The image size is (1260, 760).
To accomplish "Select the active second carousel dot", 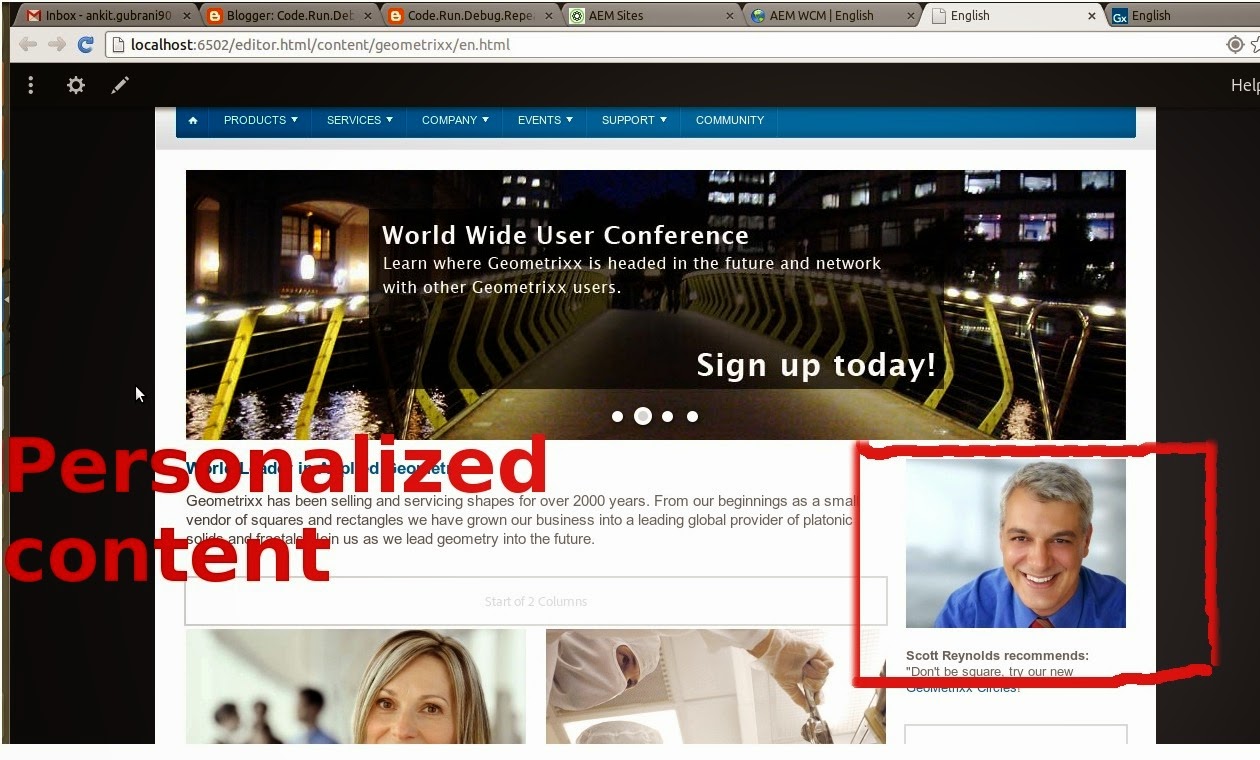I will pyautogui.click(x=643, y=416).
